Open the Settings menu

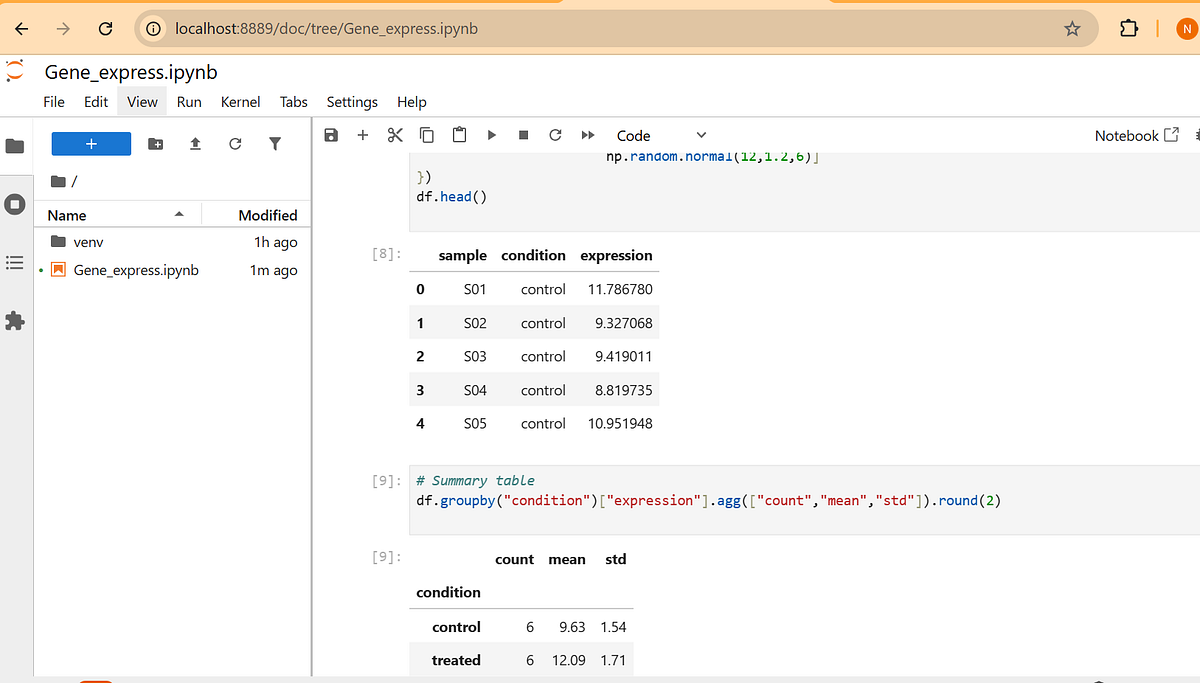tap(352, 101)
